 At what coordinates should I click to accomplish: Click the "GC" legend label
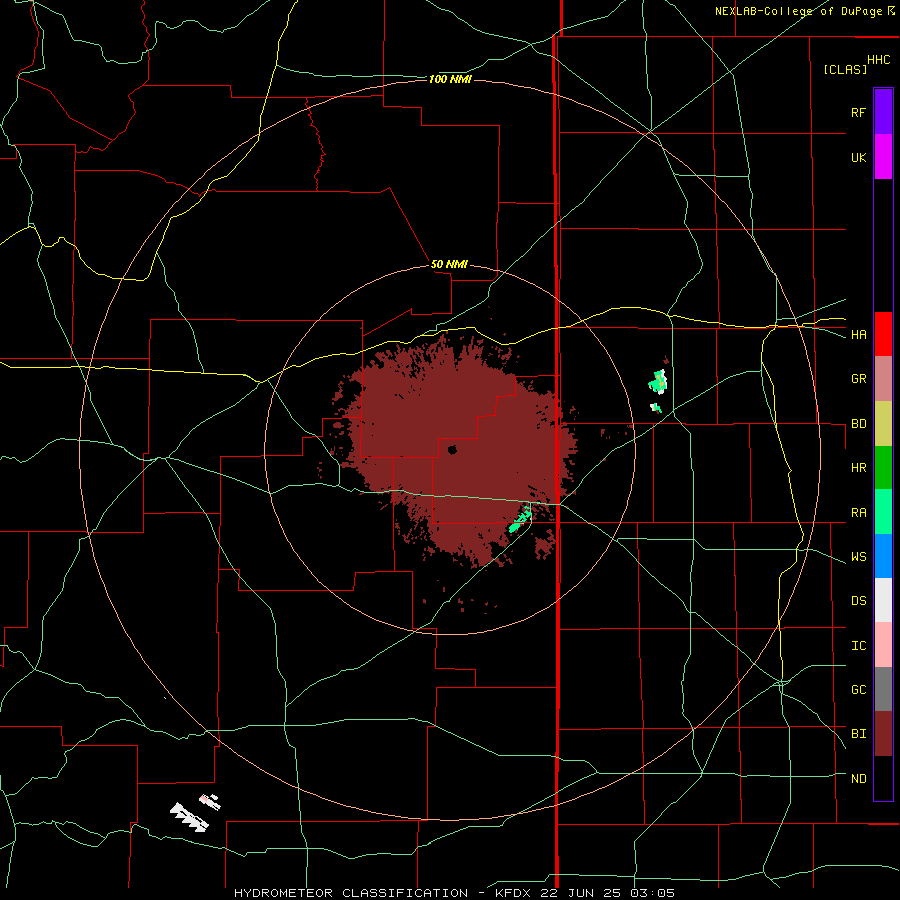(858, 689)
